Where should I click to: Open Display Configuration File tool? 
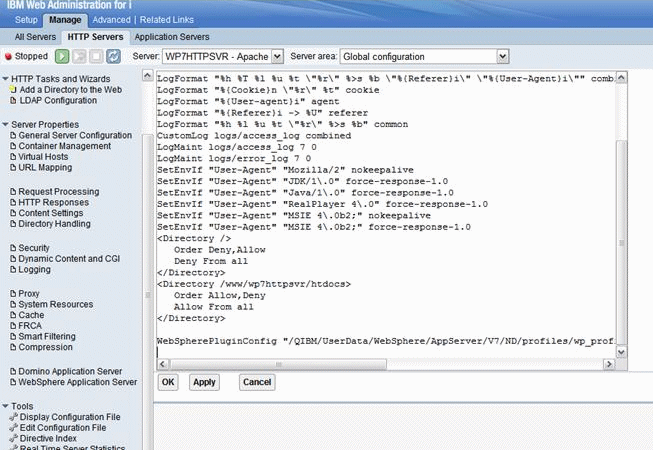click(x=70, y=417)
